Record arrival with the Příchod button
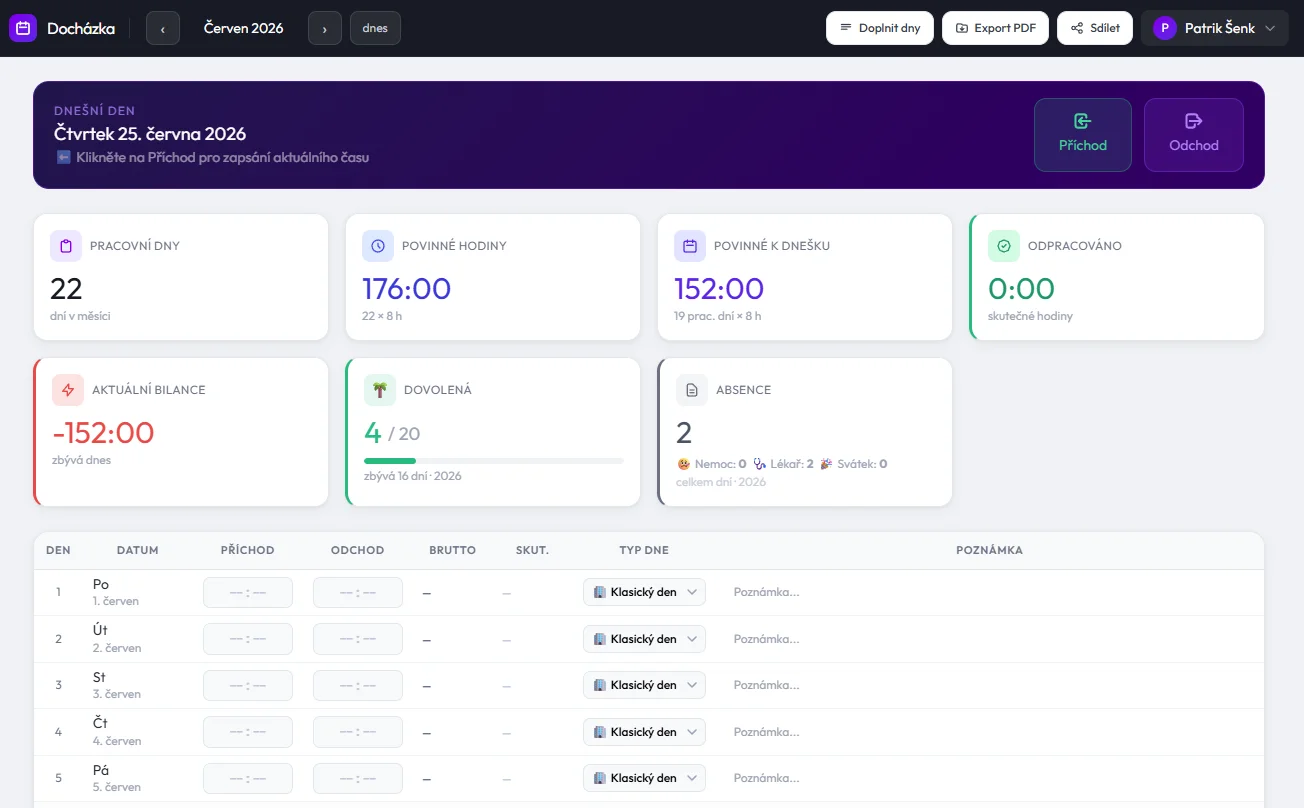 coord(1083,135)
